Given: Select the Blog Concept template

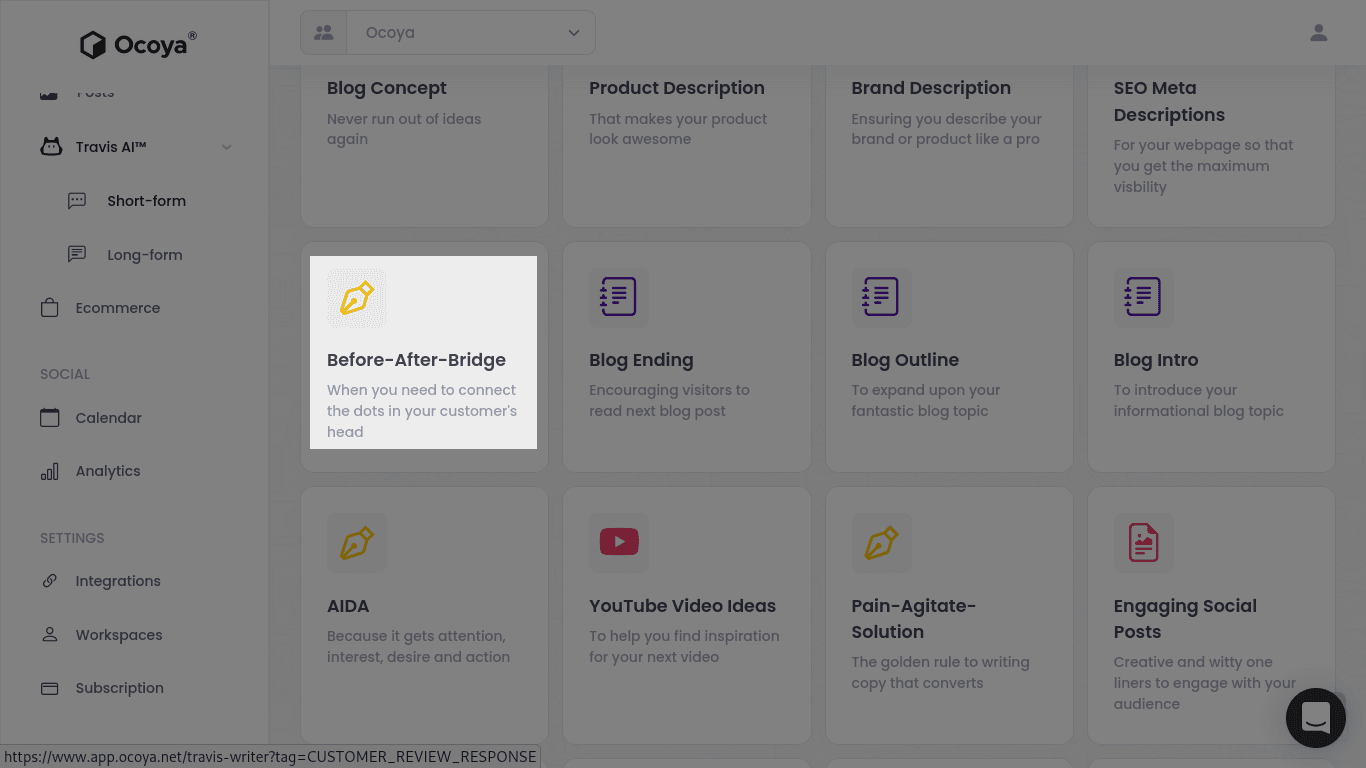Looking at the screenshot, I should coord(387,88).
